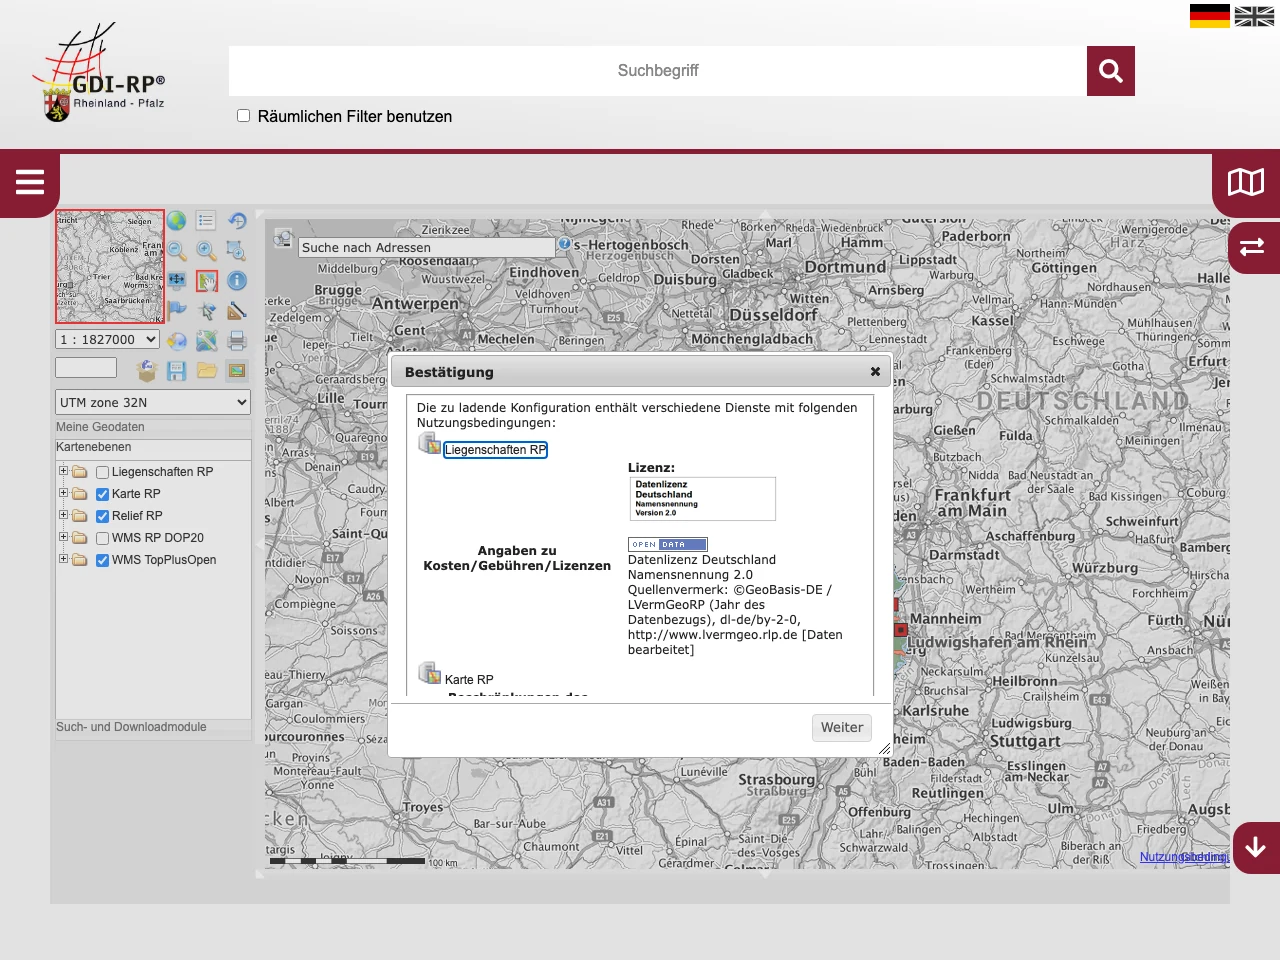
Task: Check the Liegenschaften RP layer
Action: coord(102,472)
